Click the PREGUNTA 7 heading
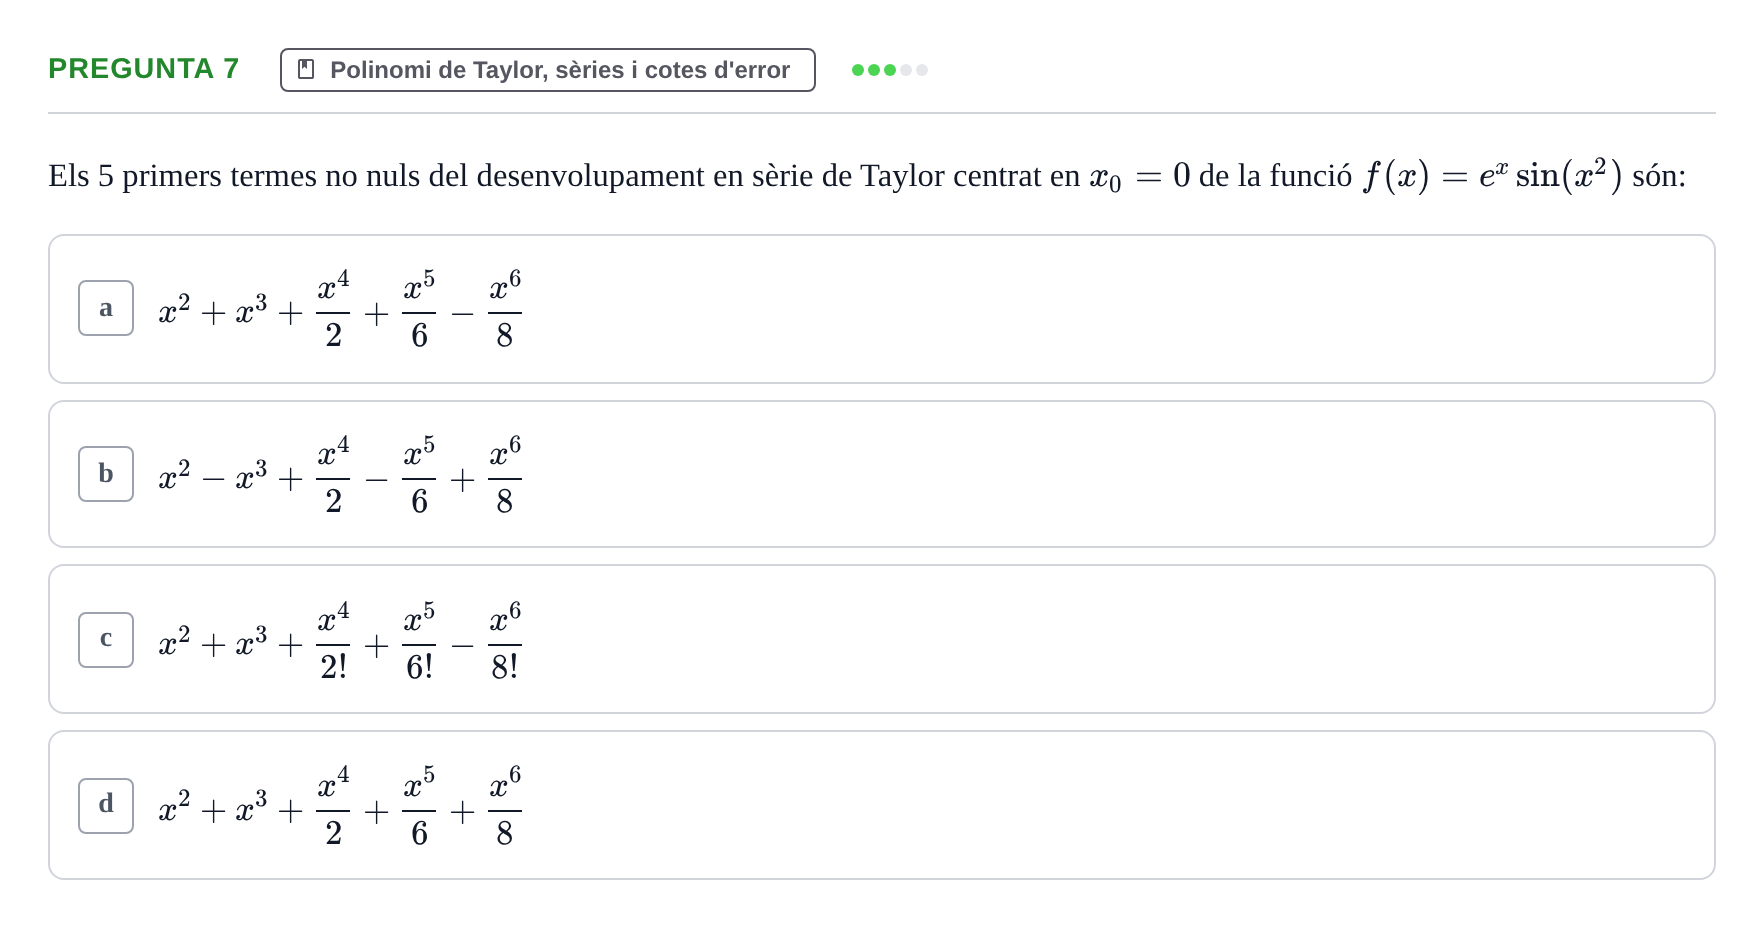Screen dimensions: 1764x930 144,68
